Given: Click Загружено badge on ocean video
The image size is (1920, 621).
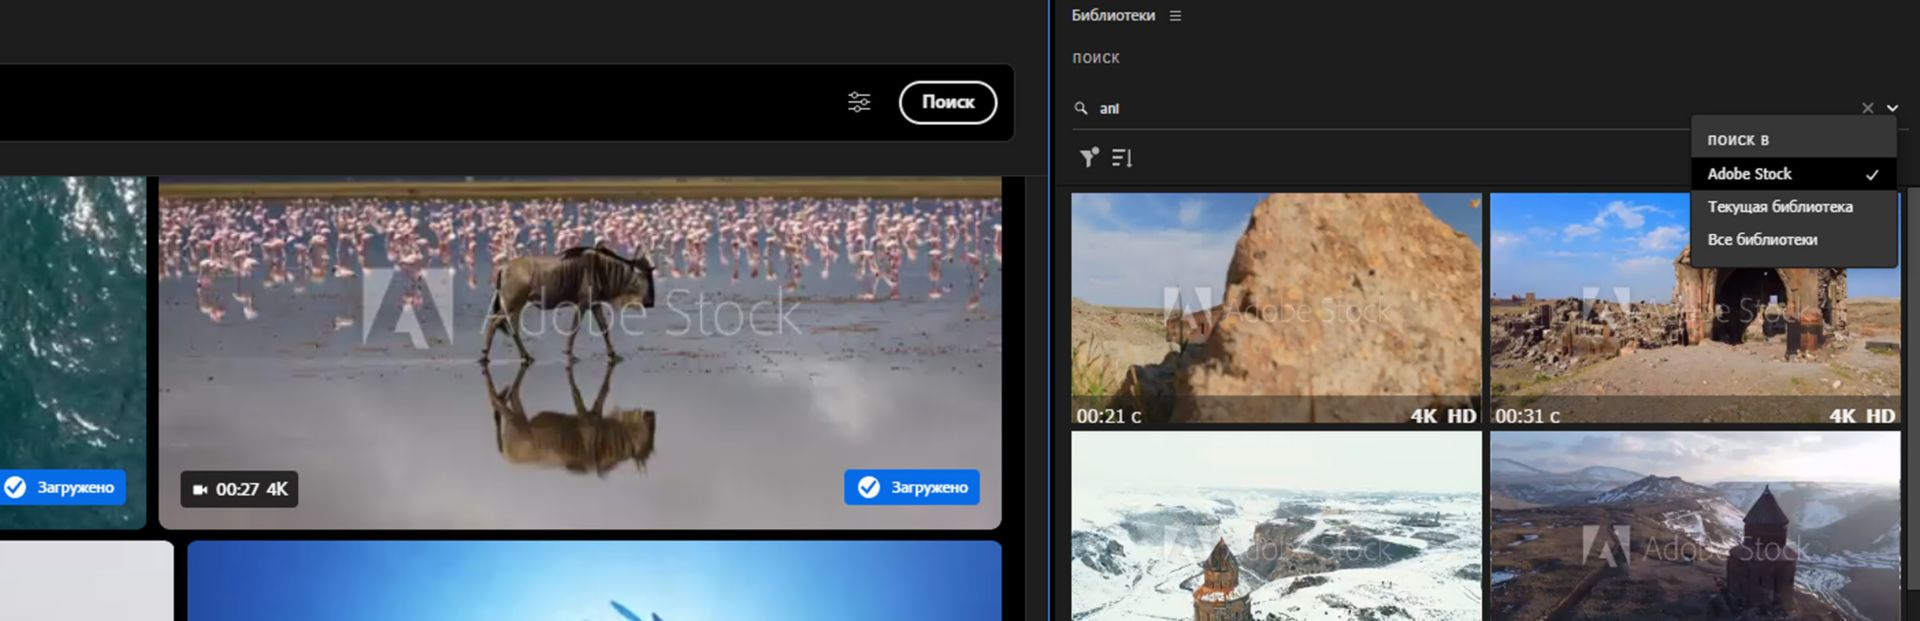Looking at the screenshot, I should coord(62,487).
